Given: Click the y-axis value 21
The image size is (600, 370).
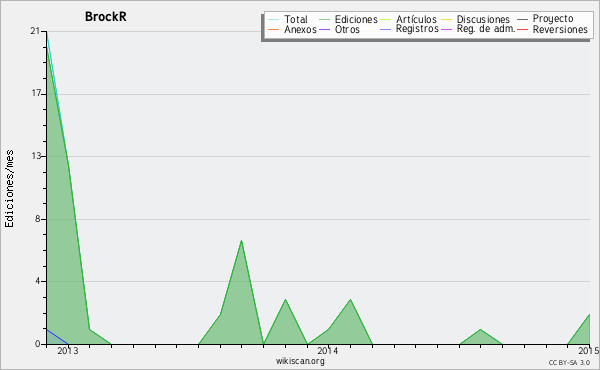Looking at the screenshot, I should point(36,31).
